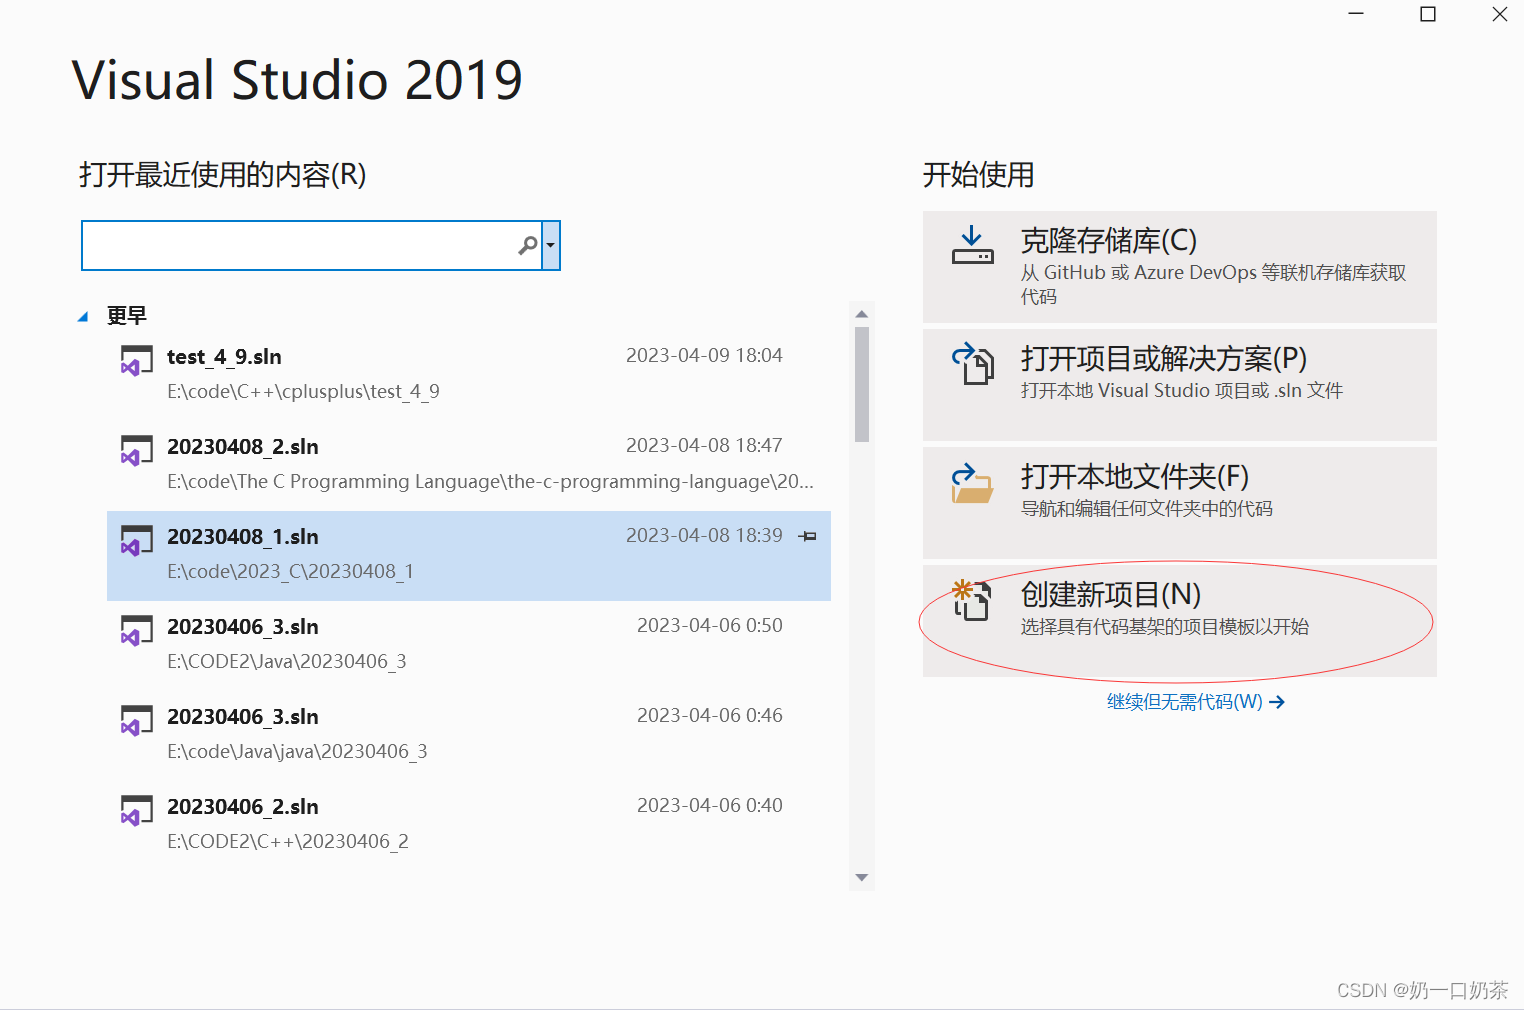Viewport: 1524px width, 1010px height.
Task: Click the scrollbar up arrow
Action: pyautogui.click(x=862, y=314)
